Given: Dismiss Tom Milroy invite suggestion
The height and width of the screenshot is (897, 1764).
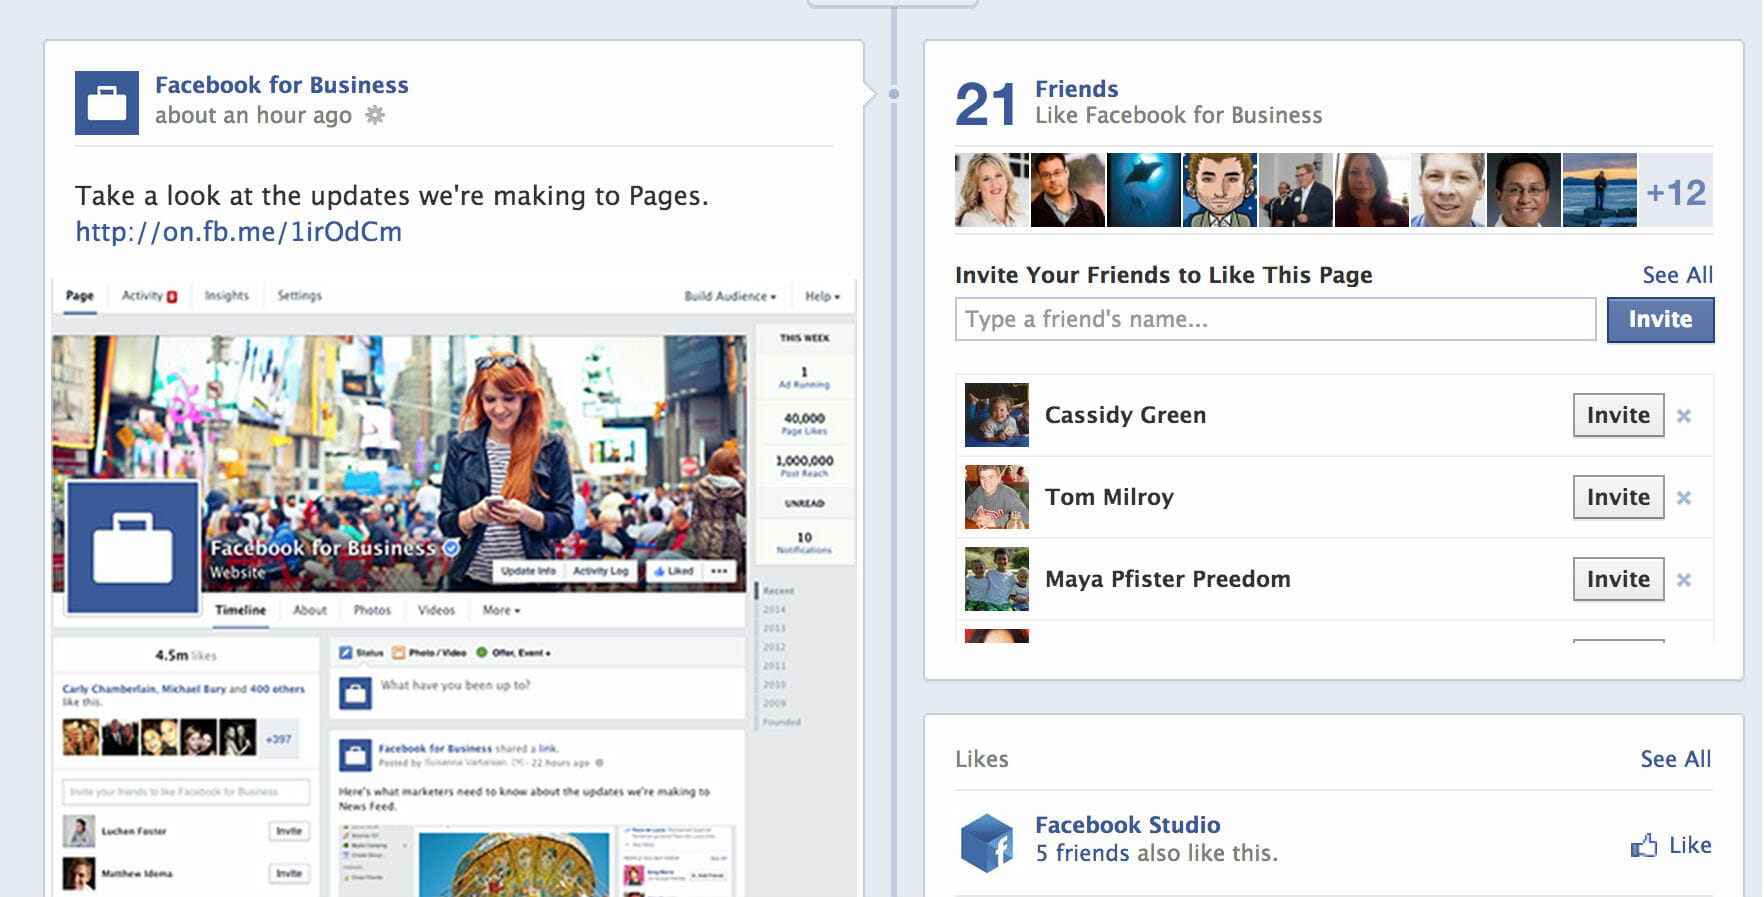Looking at the screenshot, I should (1684, 498).
